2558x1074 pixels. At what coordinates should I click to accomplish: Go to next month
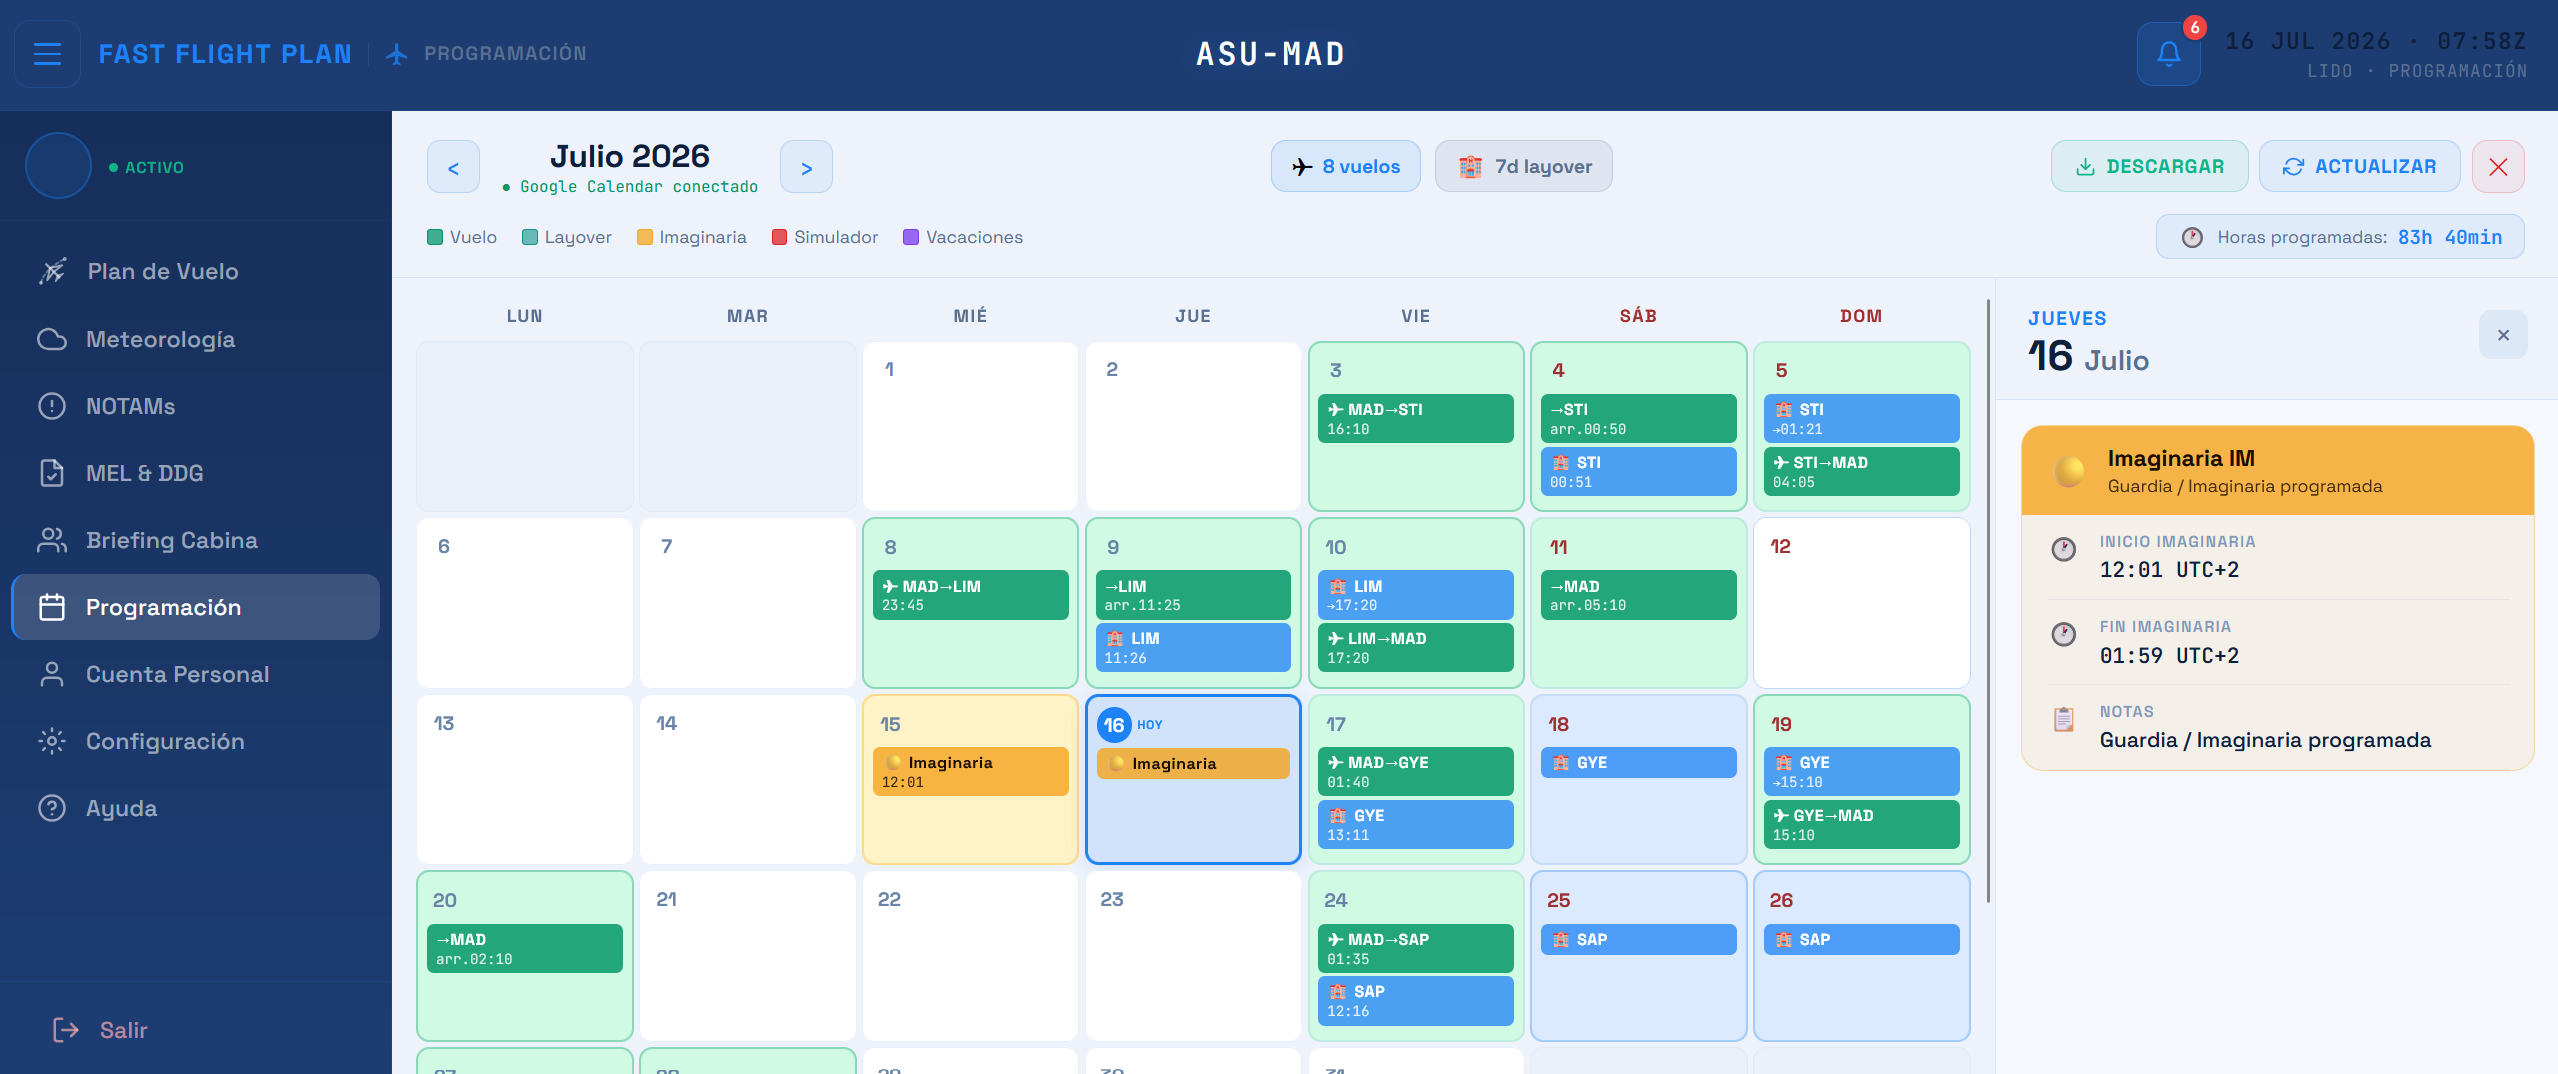[x=806, y=167]
